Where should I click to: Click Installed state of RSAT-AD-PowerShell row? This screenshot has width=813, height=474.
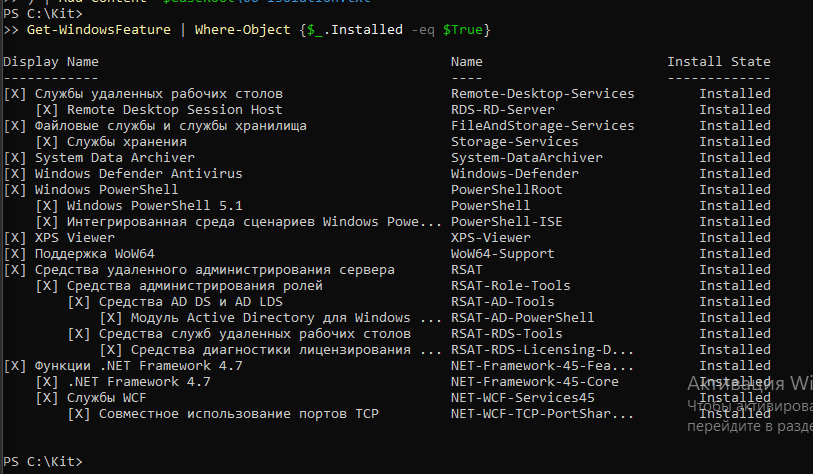[735, 318]
